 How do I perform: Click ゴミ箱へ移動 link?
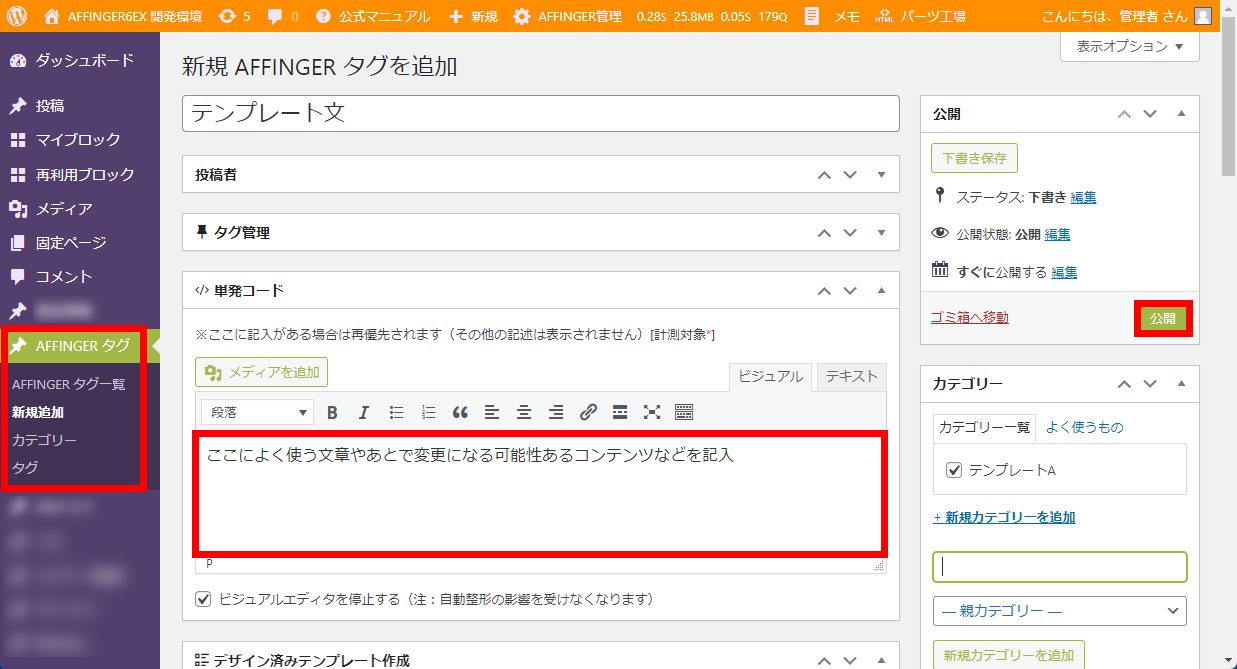click(969, 318)
